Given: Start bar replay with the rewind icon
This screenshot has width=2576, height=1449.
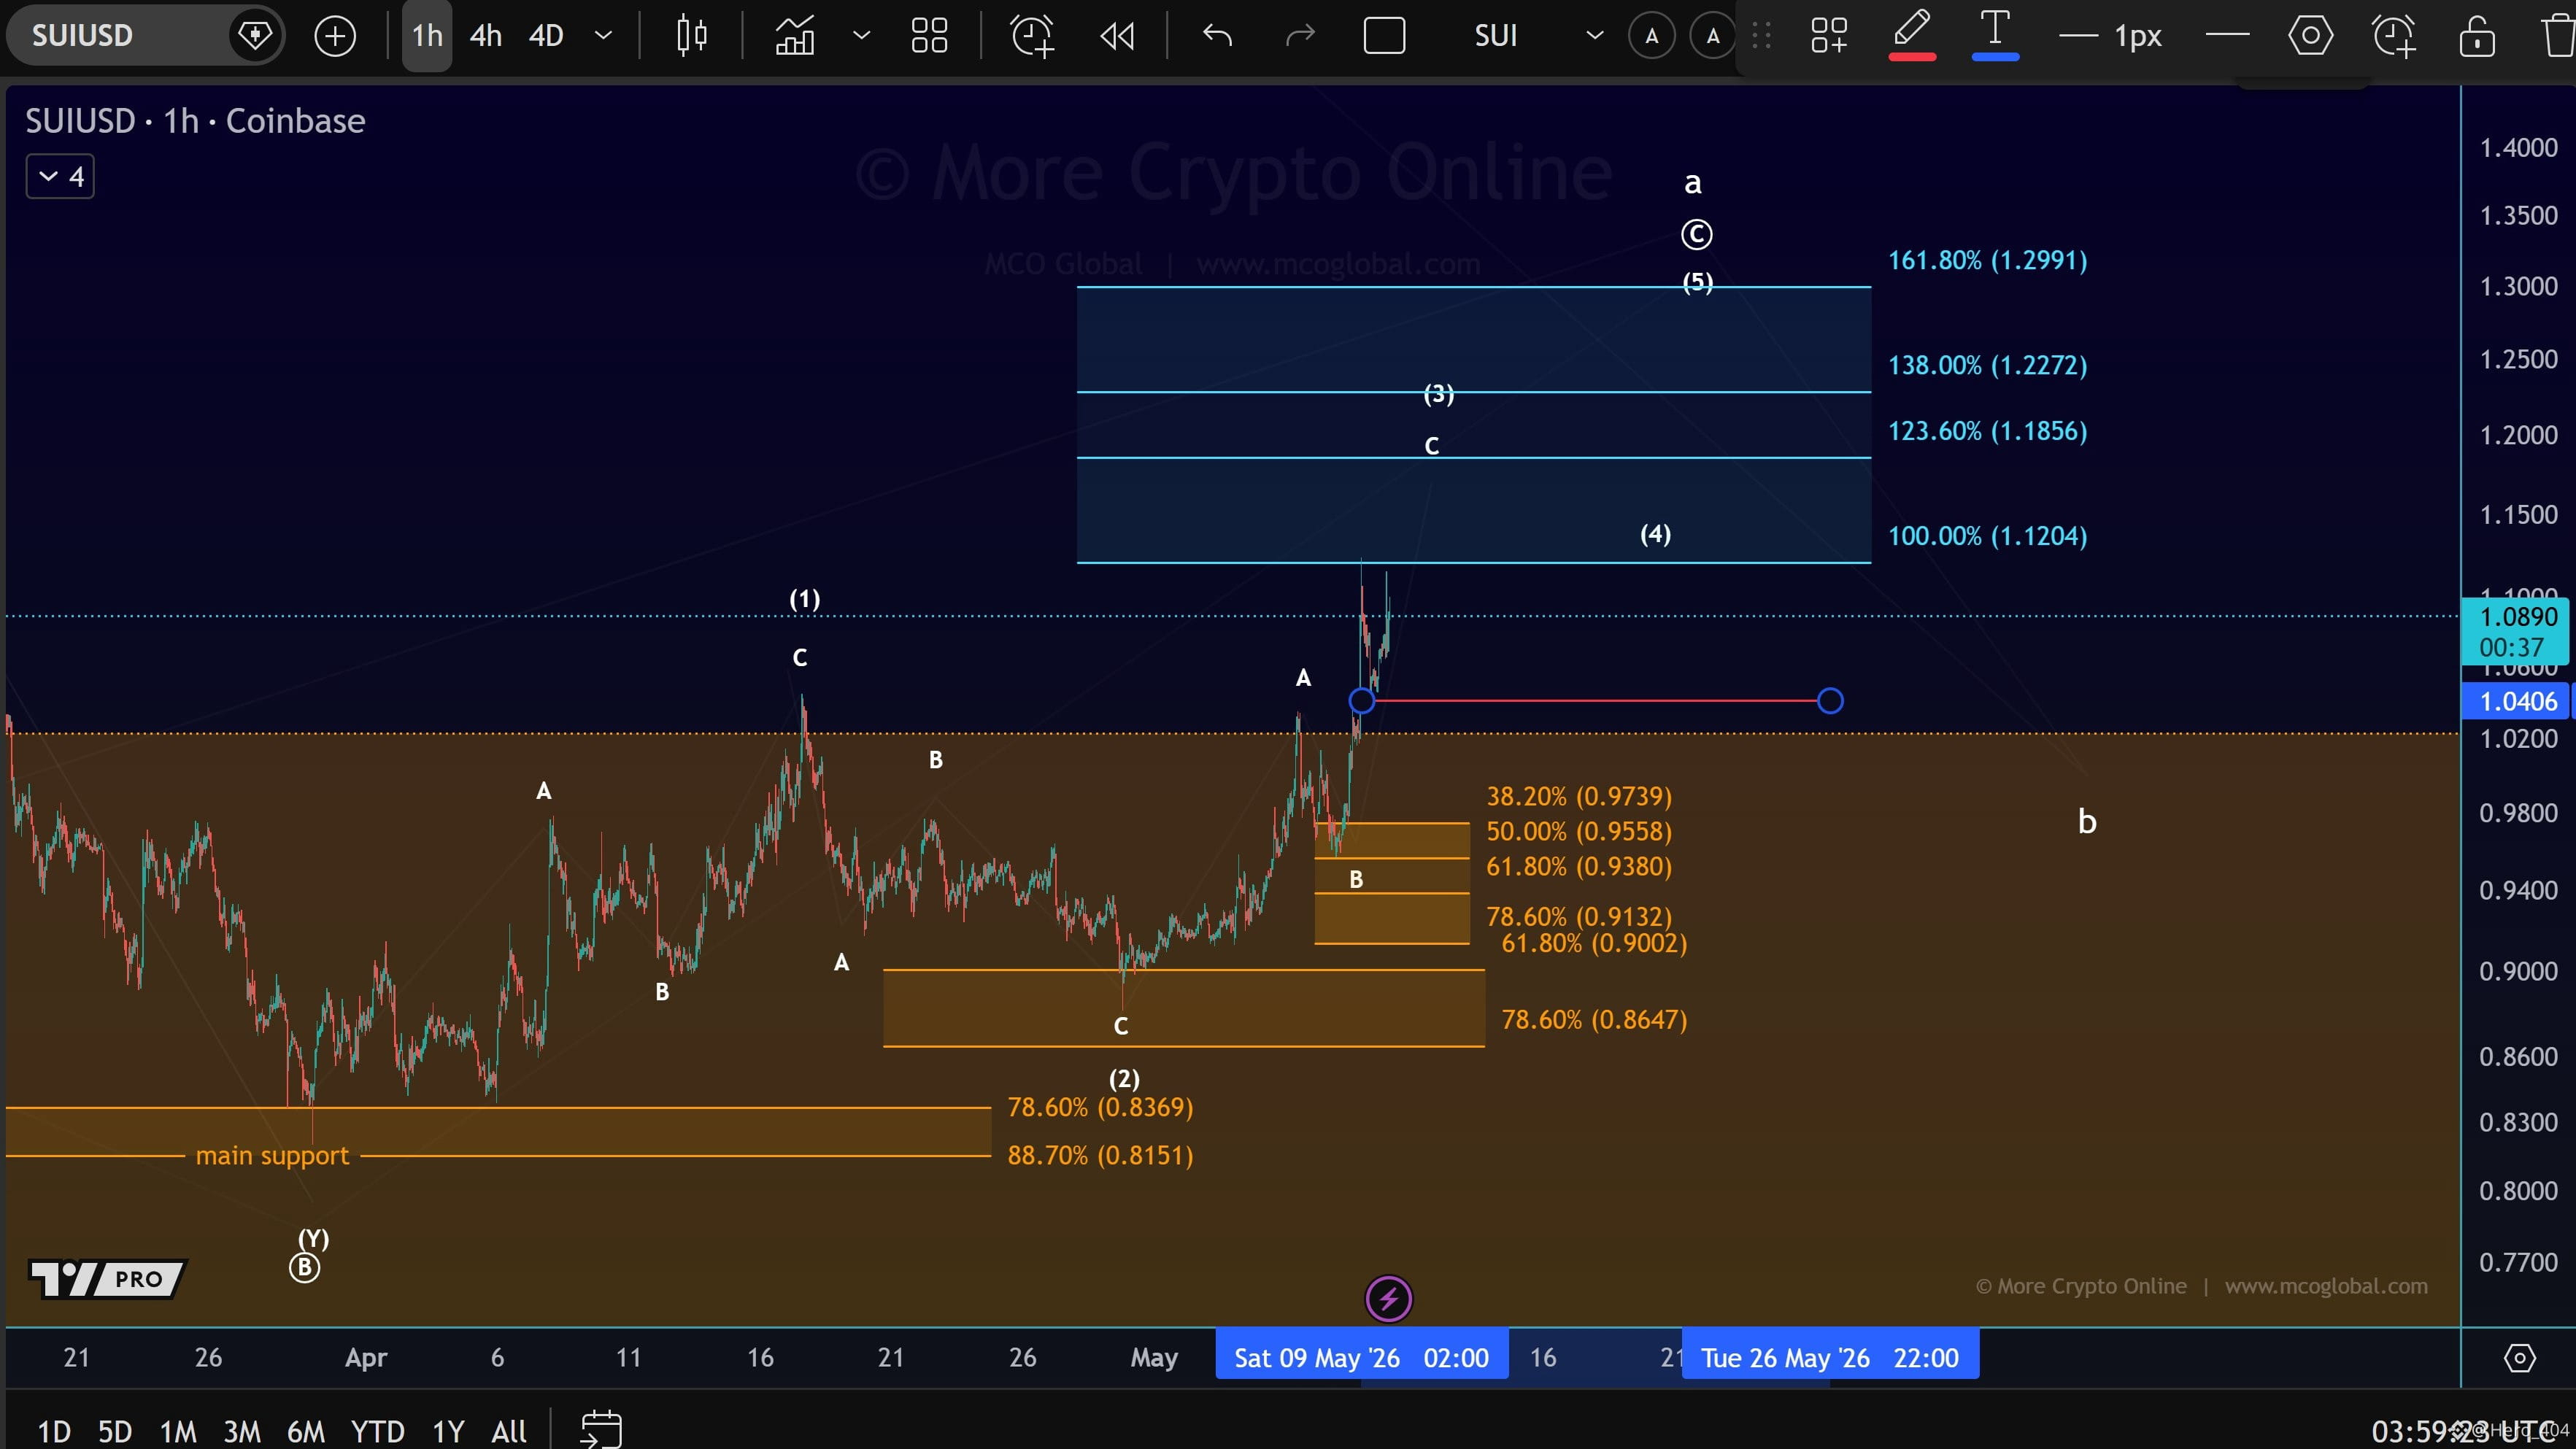Looking at the screenshot, I should point(1117,36).
